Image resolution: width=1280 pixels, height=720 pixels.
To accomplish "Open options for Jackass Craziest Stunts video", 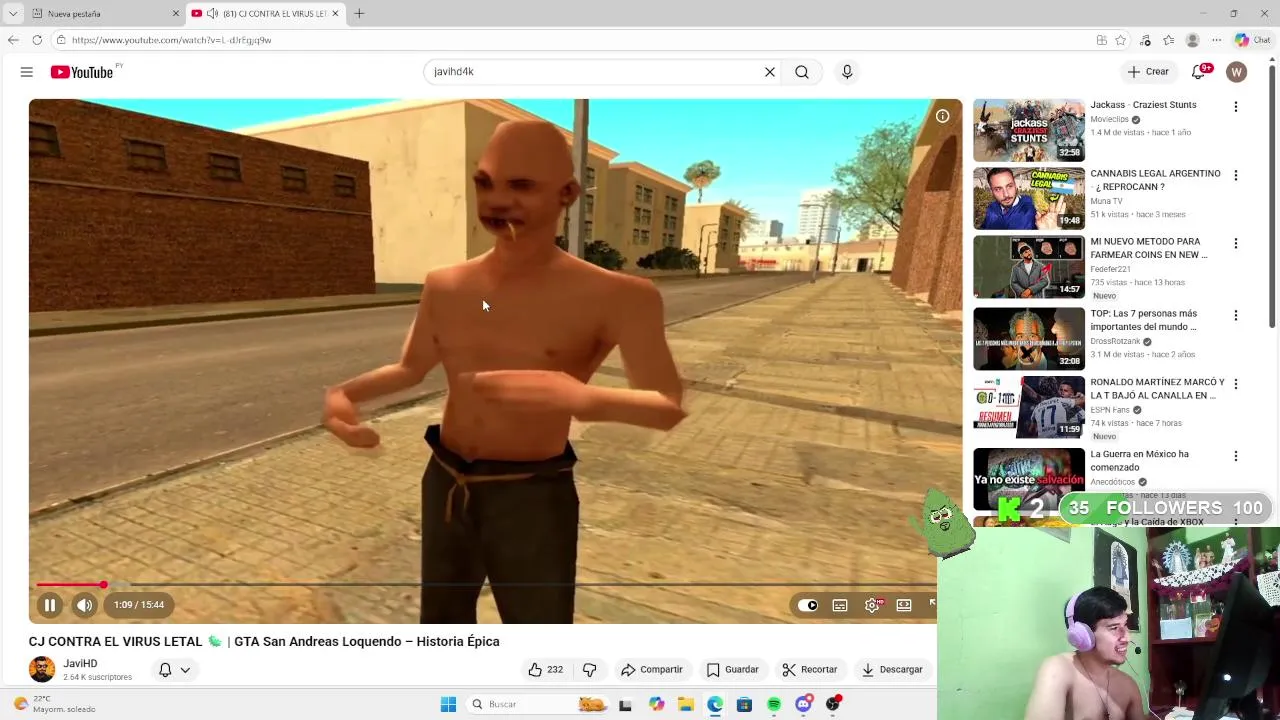I will (1236, 107).
